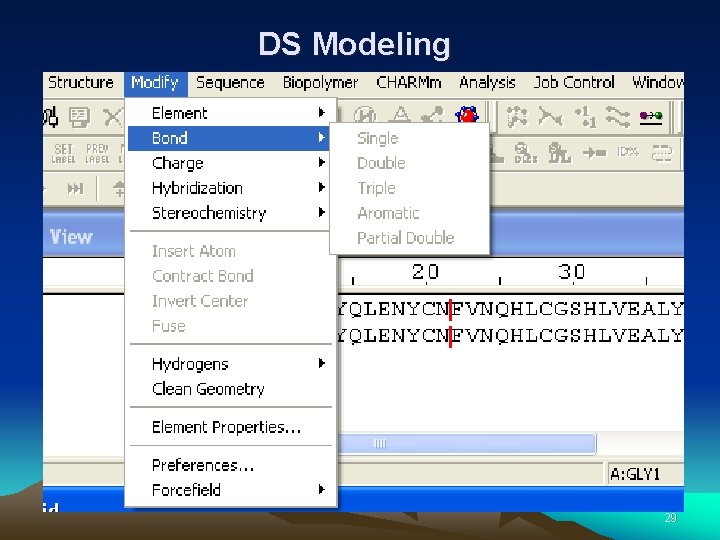Open Preferences from Modify menu
Viewport: 720px width, 540px height.
(x=230, y=466)
